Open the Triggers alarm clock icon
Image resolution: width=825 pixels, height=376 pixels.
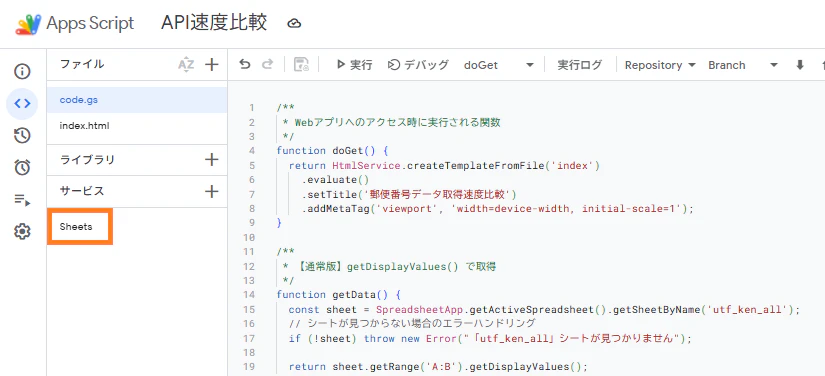(x=22, y=168)
